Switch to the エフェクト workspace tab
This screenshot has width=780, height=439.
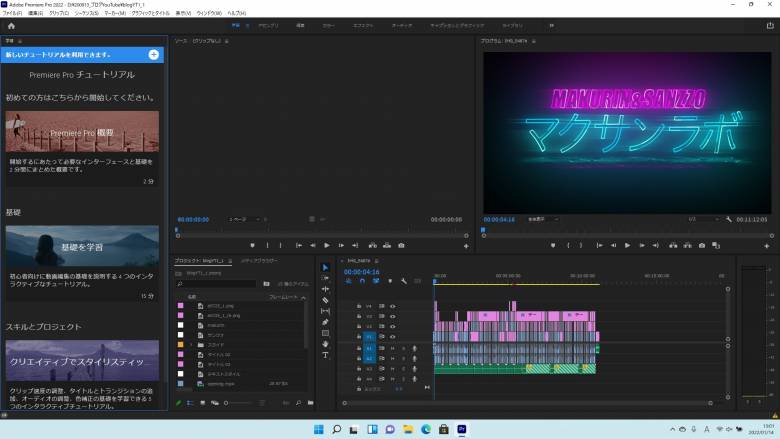[363, 25]
